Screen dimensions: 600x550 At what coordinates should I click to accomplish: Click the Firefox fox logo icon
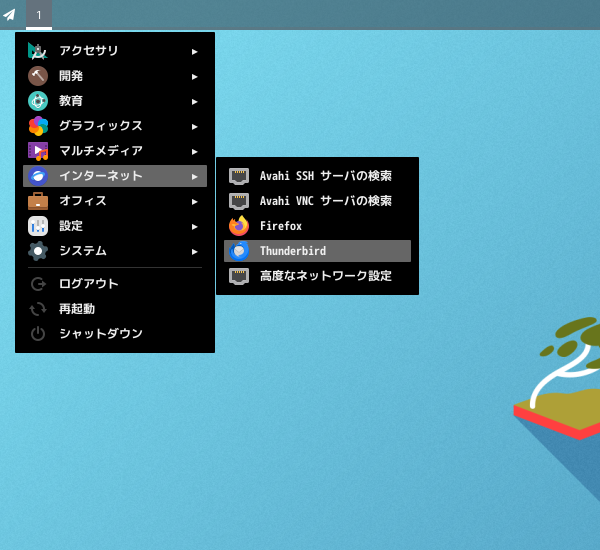click(x=239, y=226)
